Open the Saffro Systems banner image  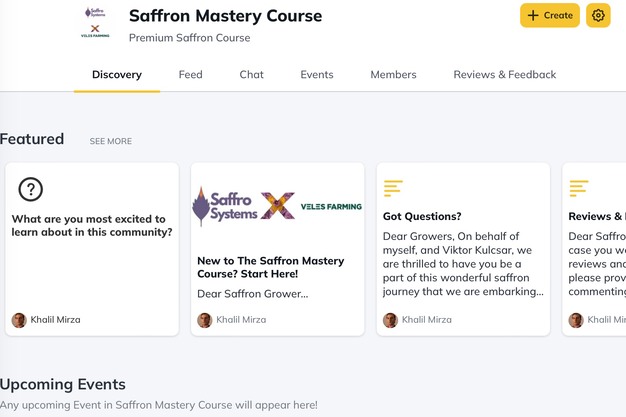point(277,206)
